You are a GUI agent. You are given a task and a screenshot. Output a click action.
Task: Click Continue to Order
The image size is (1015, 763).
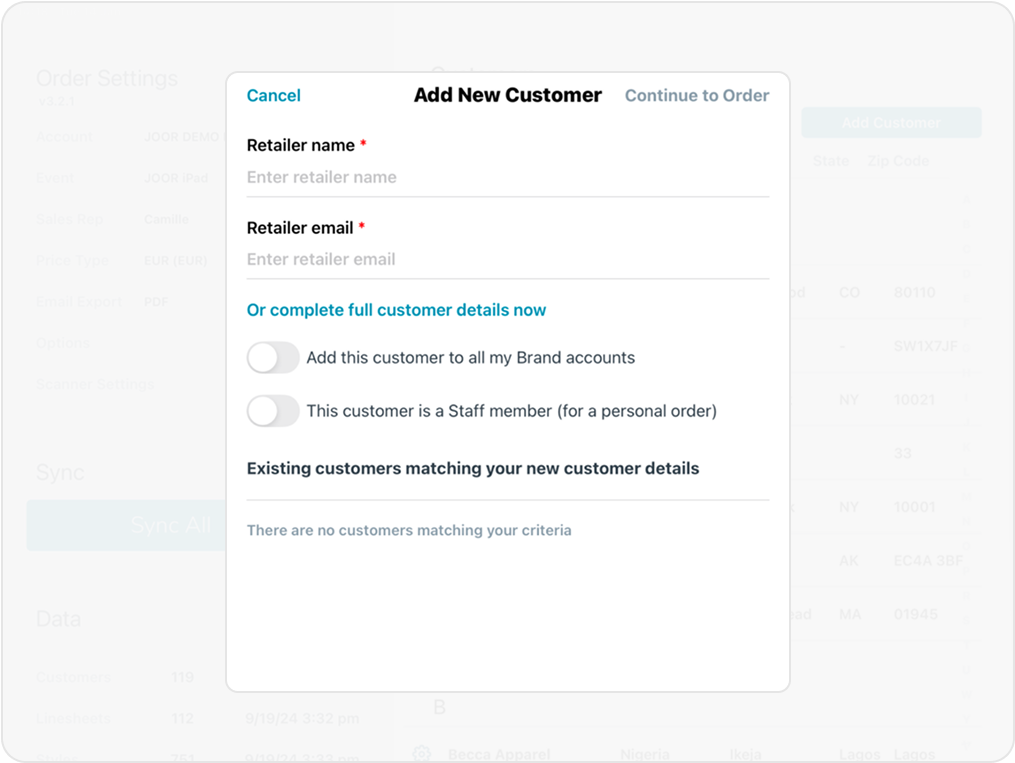pos(696,96)
